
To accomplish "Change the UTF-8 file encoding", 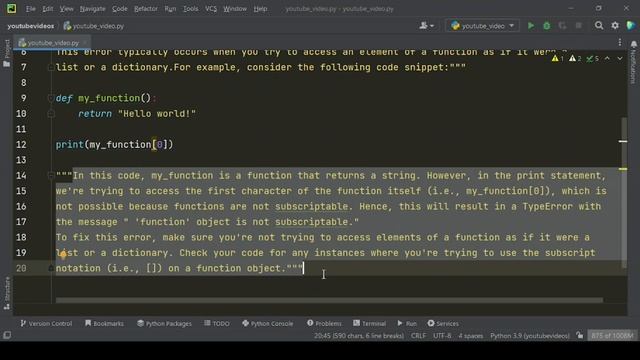I will [442, 336].
